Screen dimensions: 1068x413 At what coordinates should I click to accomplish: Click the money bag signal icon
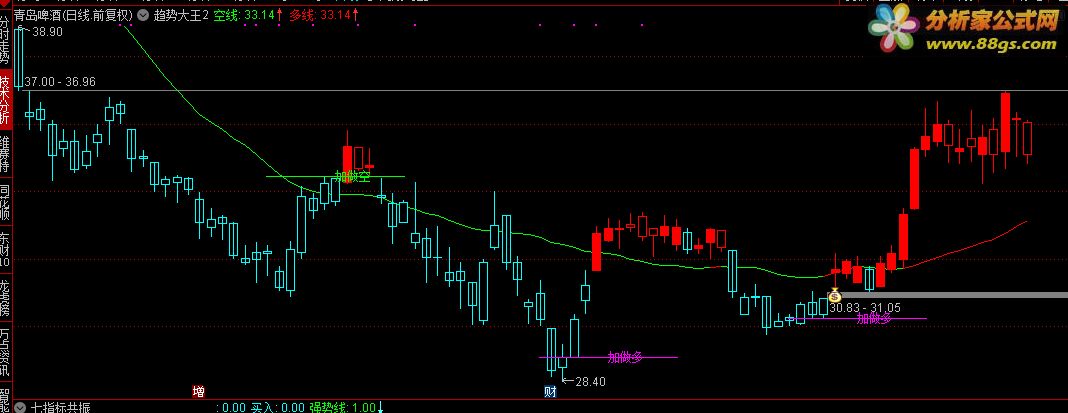[834, 296]
